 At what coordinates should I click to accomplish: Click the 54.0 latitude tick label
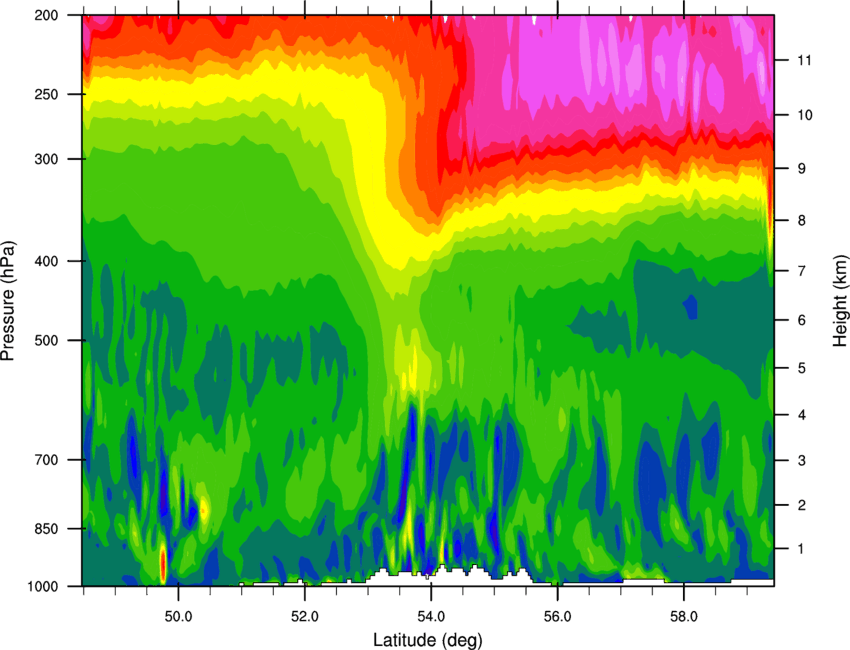[x=432, y=616]
